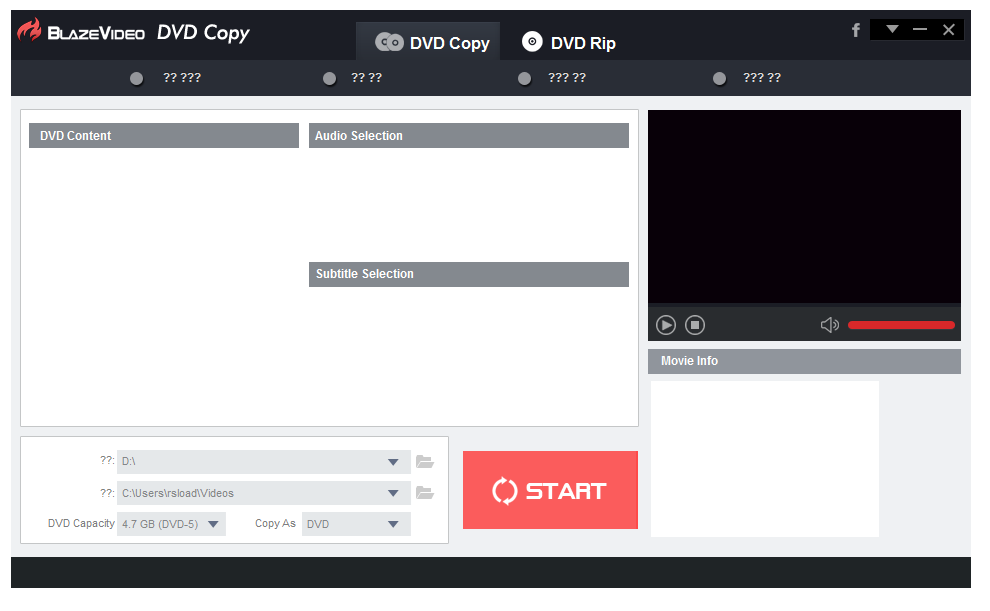Viewport: 990px width, 611px height.
Task: Click the Audio Selection header
Action: coord(468,136)
